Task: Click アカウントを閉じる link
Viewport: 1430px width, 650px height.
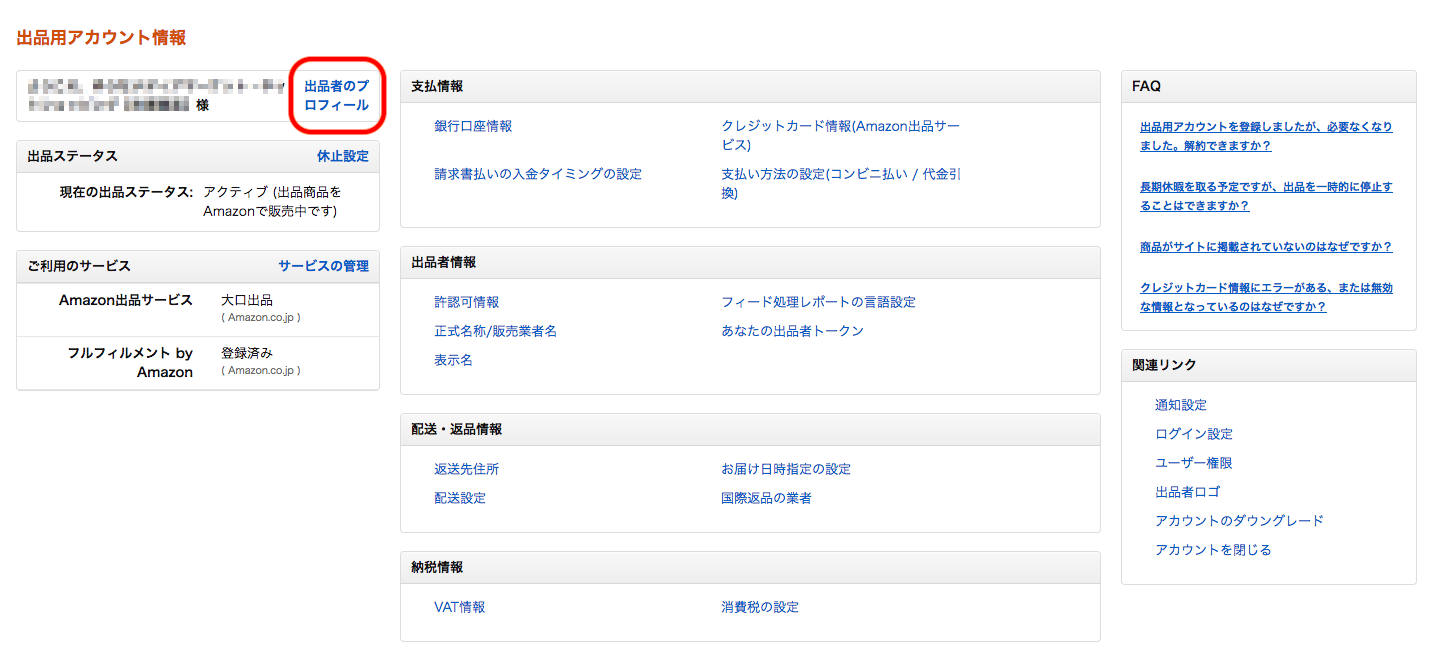Action: tap(1213, 550)
